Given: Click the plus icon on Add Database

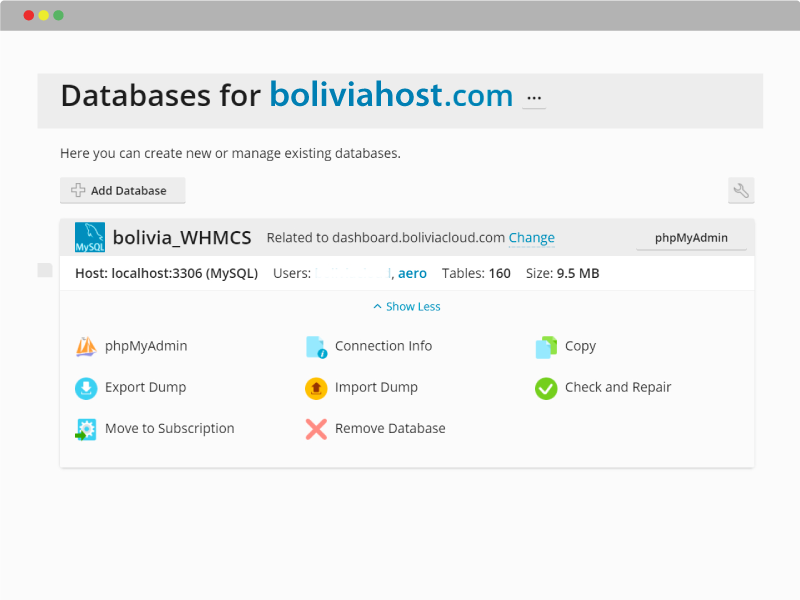Looking at the screenshot, I should click(78, 190).
